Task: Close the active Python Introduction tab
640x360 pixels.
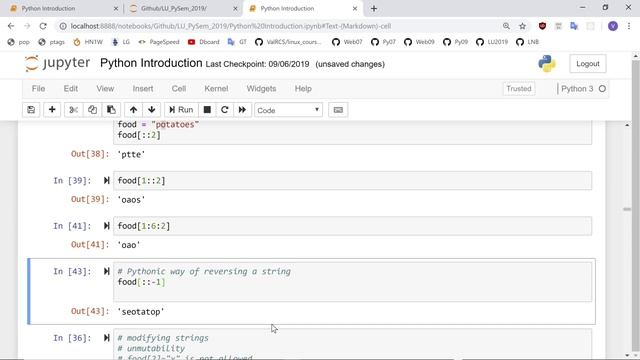Action: tap(355, 9)
